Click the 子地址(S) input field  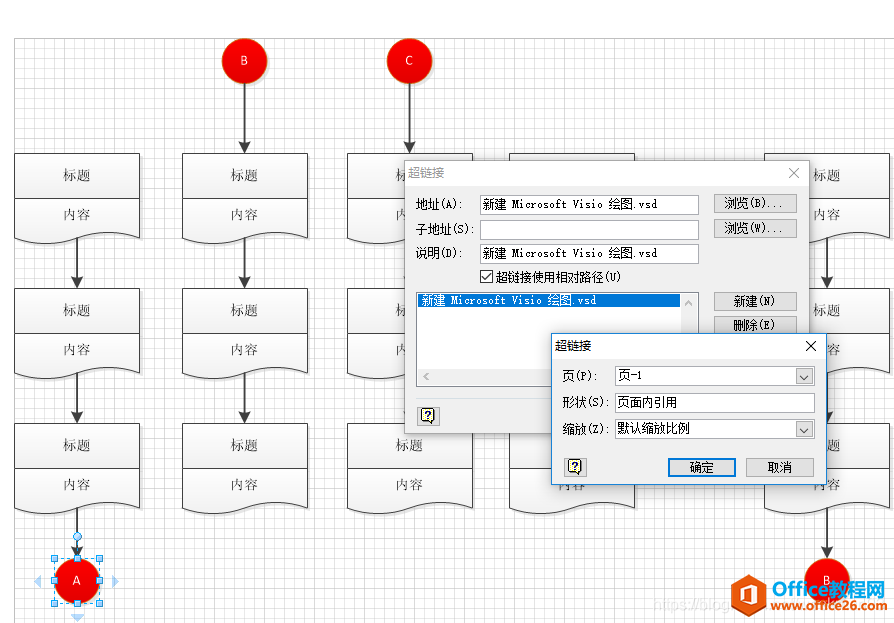(589, 230)
